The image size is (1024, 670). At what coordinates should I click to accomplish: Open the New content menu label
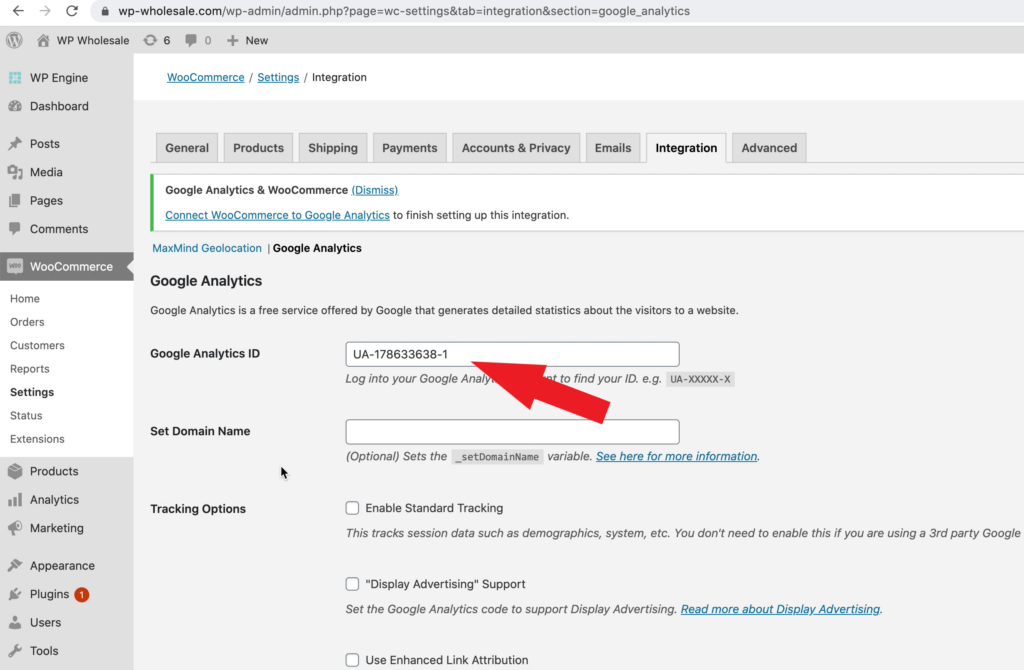pos(257,40)
